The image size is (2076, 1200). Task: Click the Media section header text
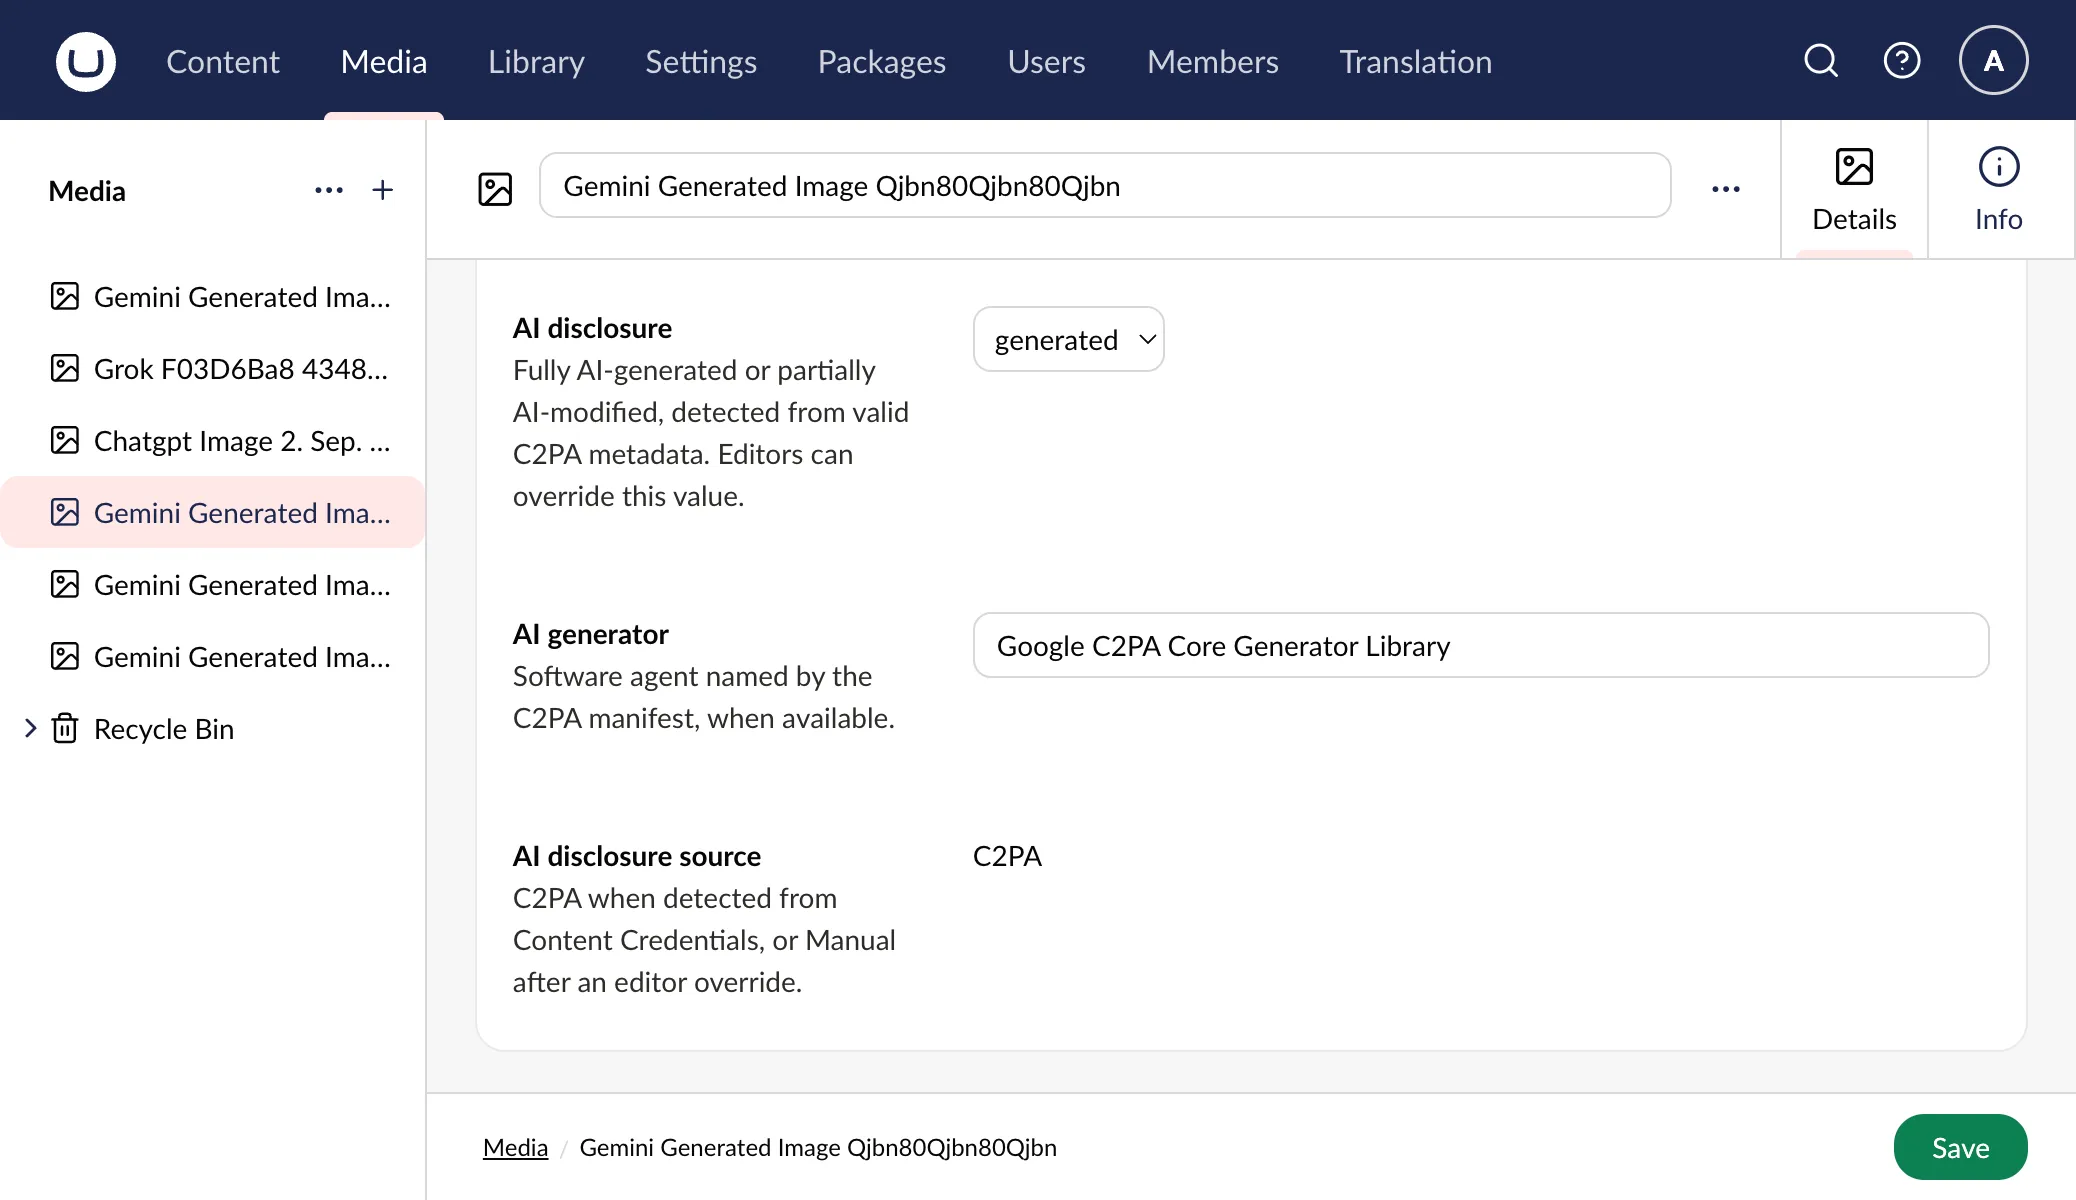87,191
